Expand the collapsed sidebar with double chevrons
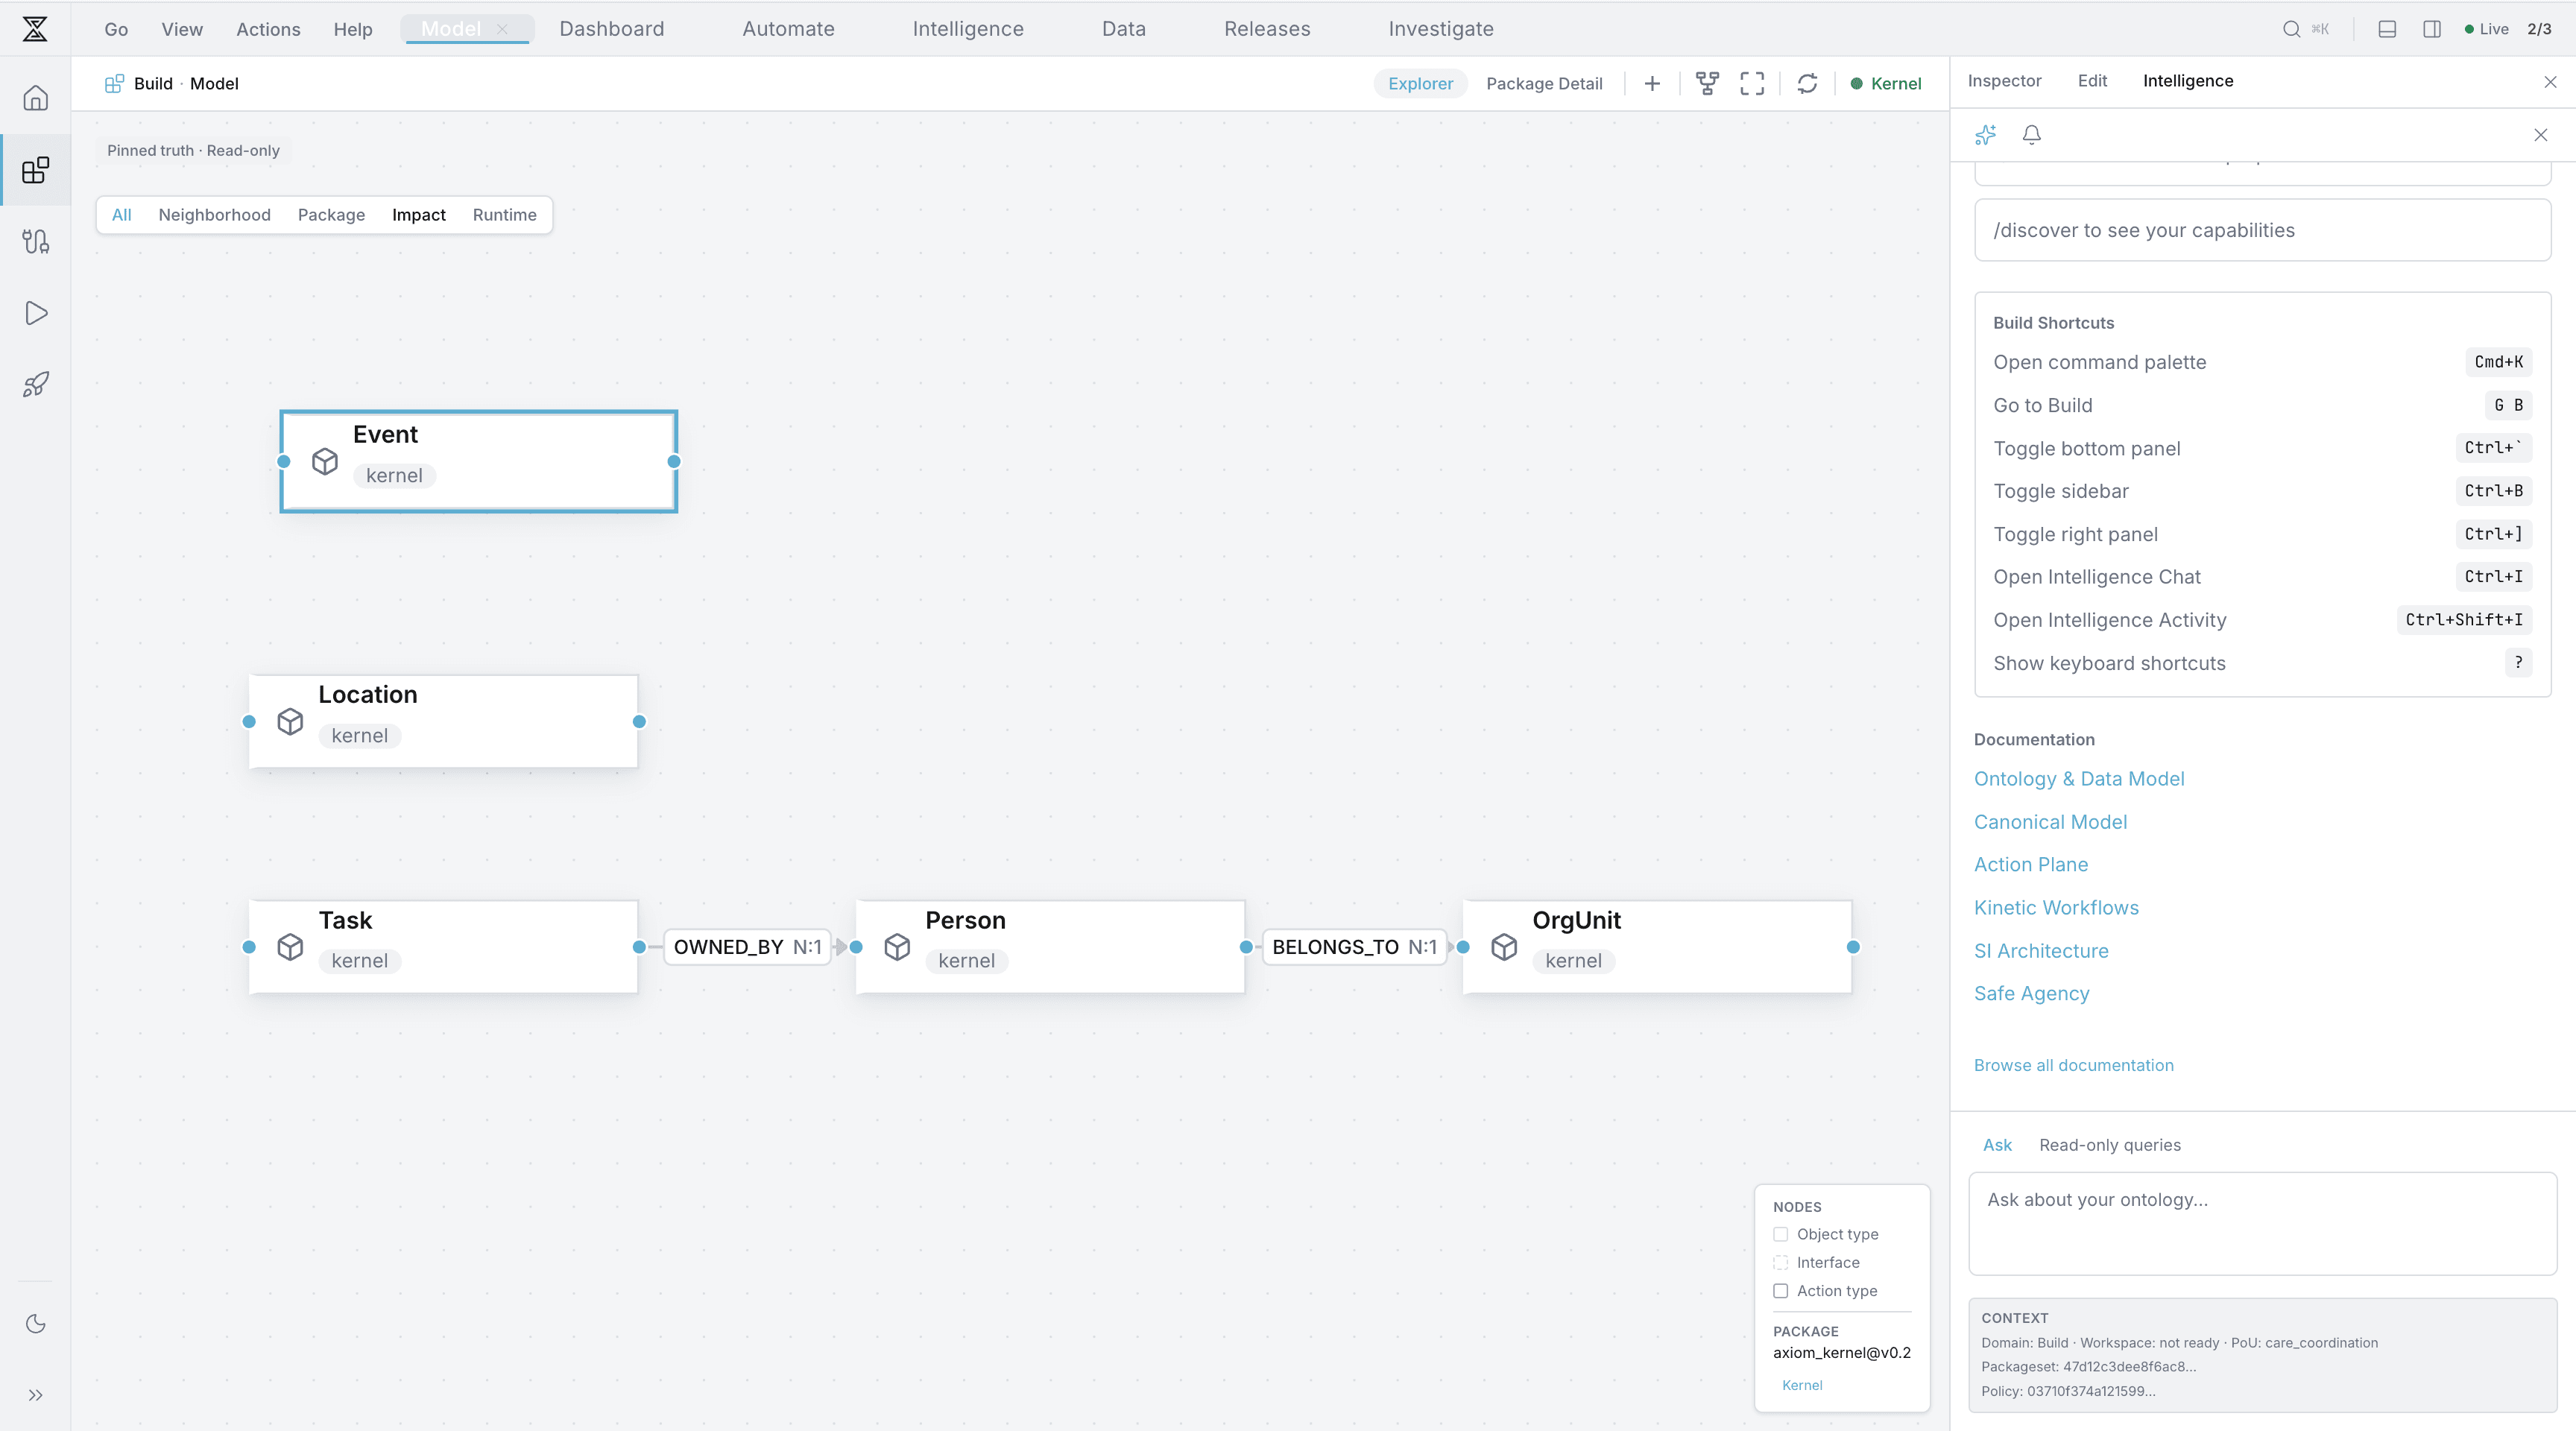 click(x=35, y=1395)
